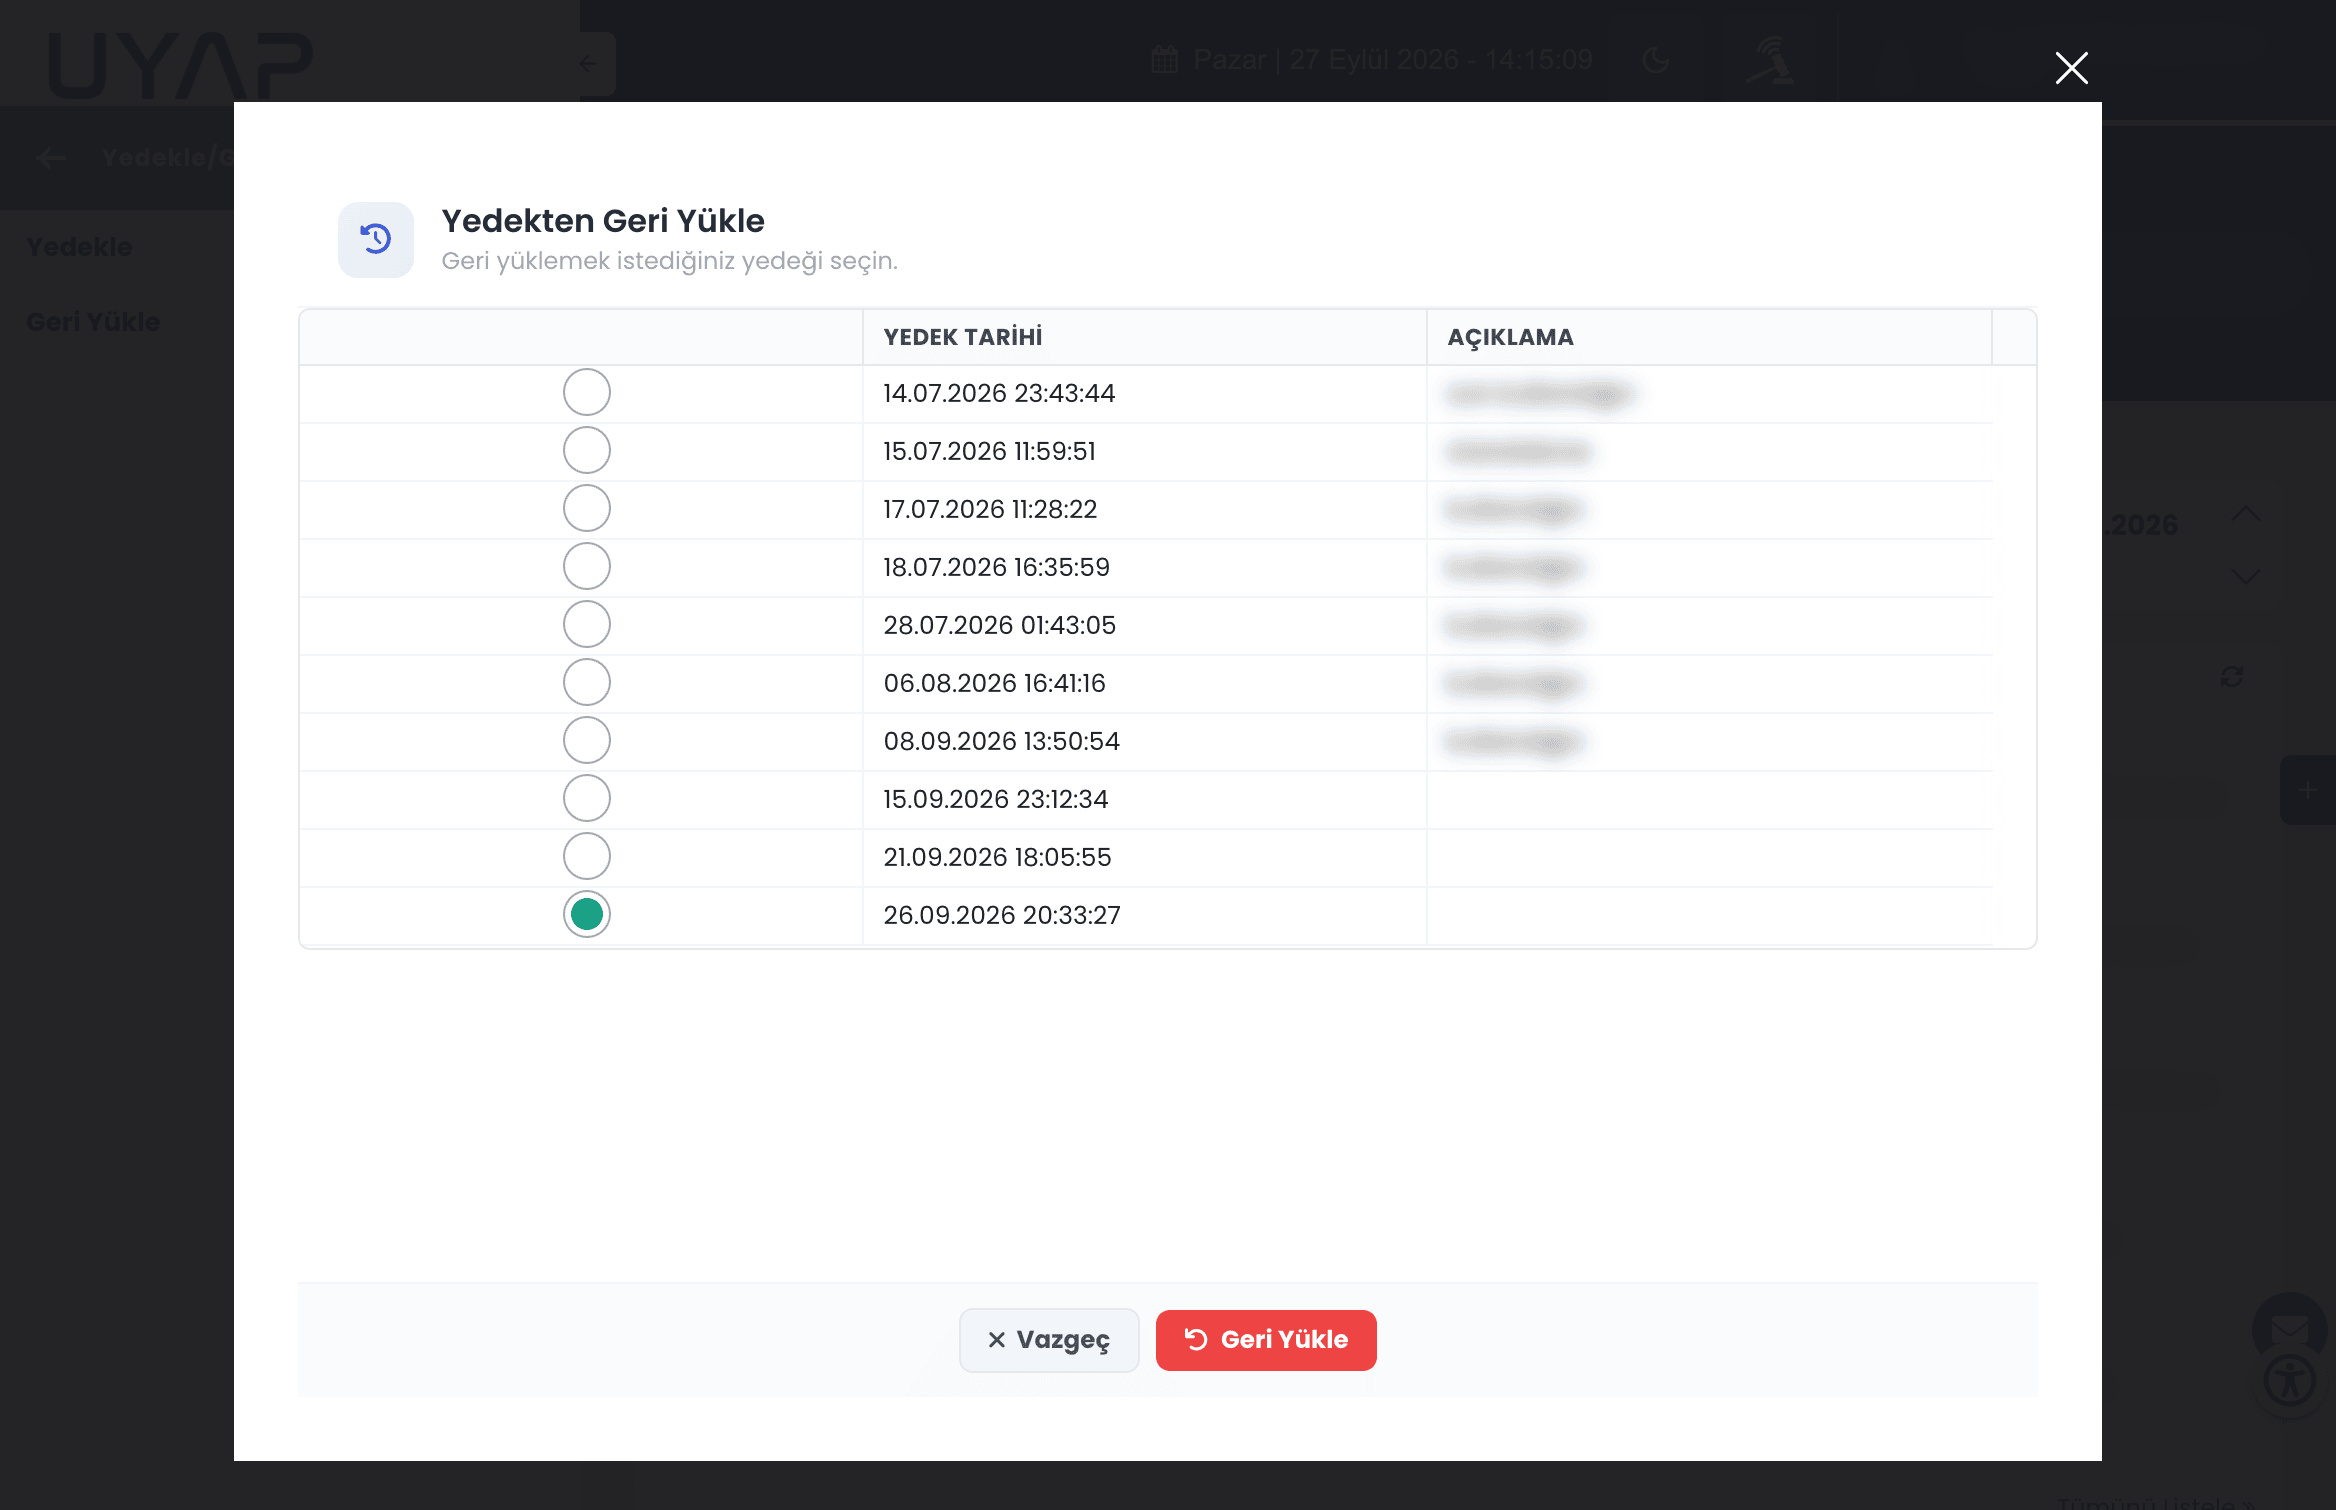Pick the 06.08.2026 16:41:16 backup option
Viewport: 2336px width, 1510px height.
pos(587,682)
